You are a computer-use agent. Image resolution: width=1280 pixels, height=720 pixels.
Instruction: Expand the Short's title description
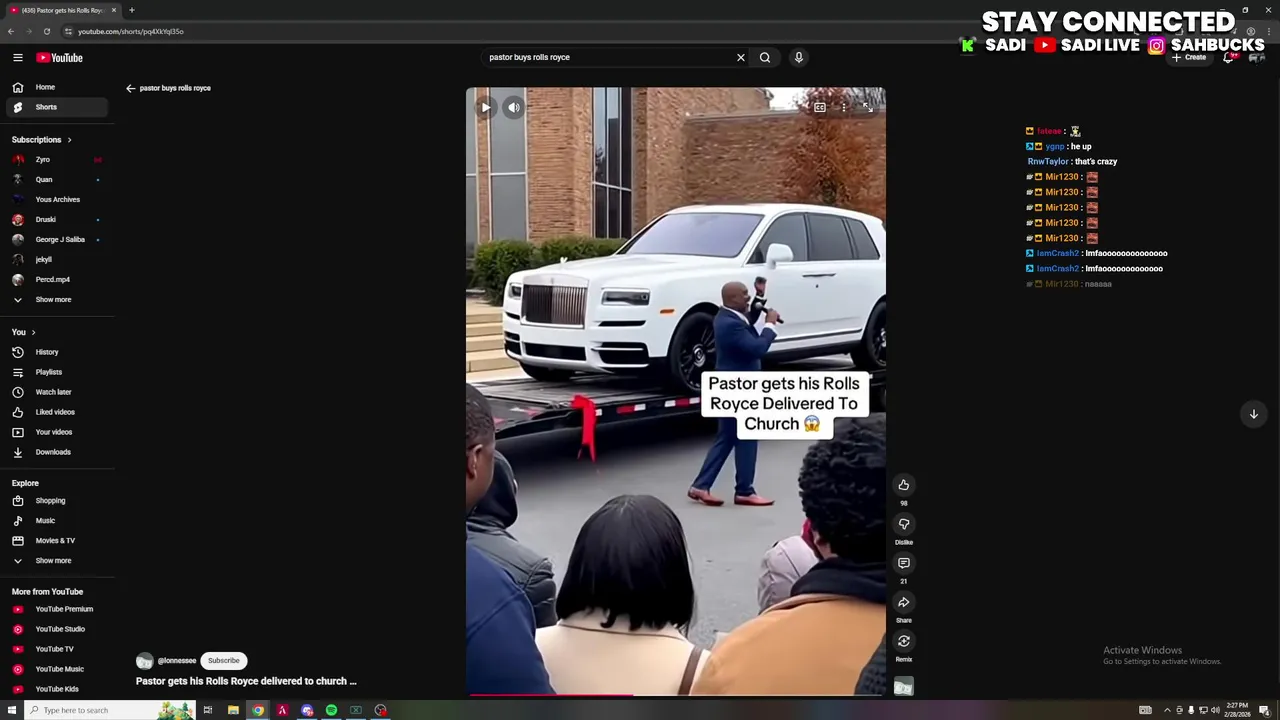pos(246,681)
